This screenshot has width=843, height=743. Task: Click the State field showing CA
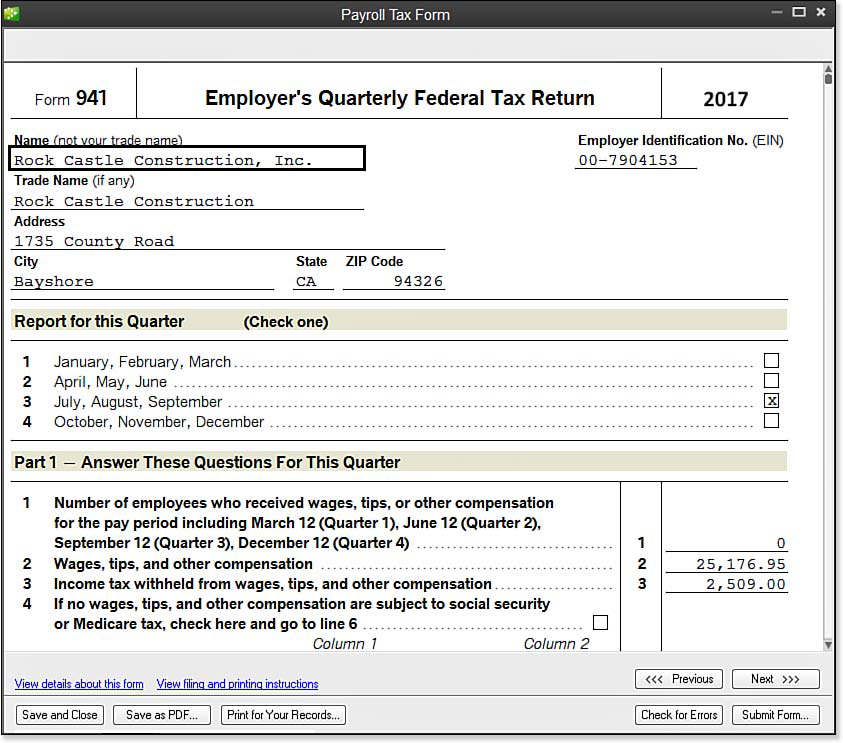(x=313, y=281)
